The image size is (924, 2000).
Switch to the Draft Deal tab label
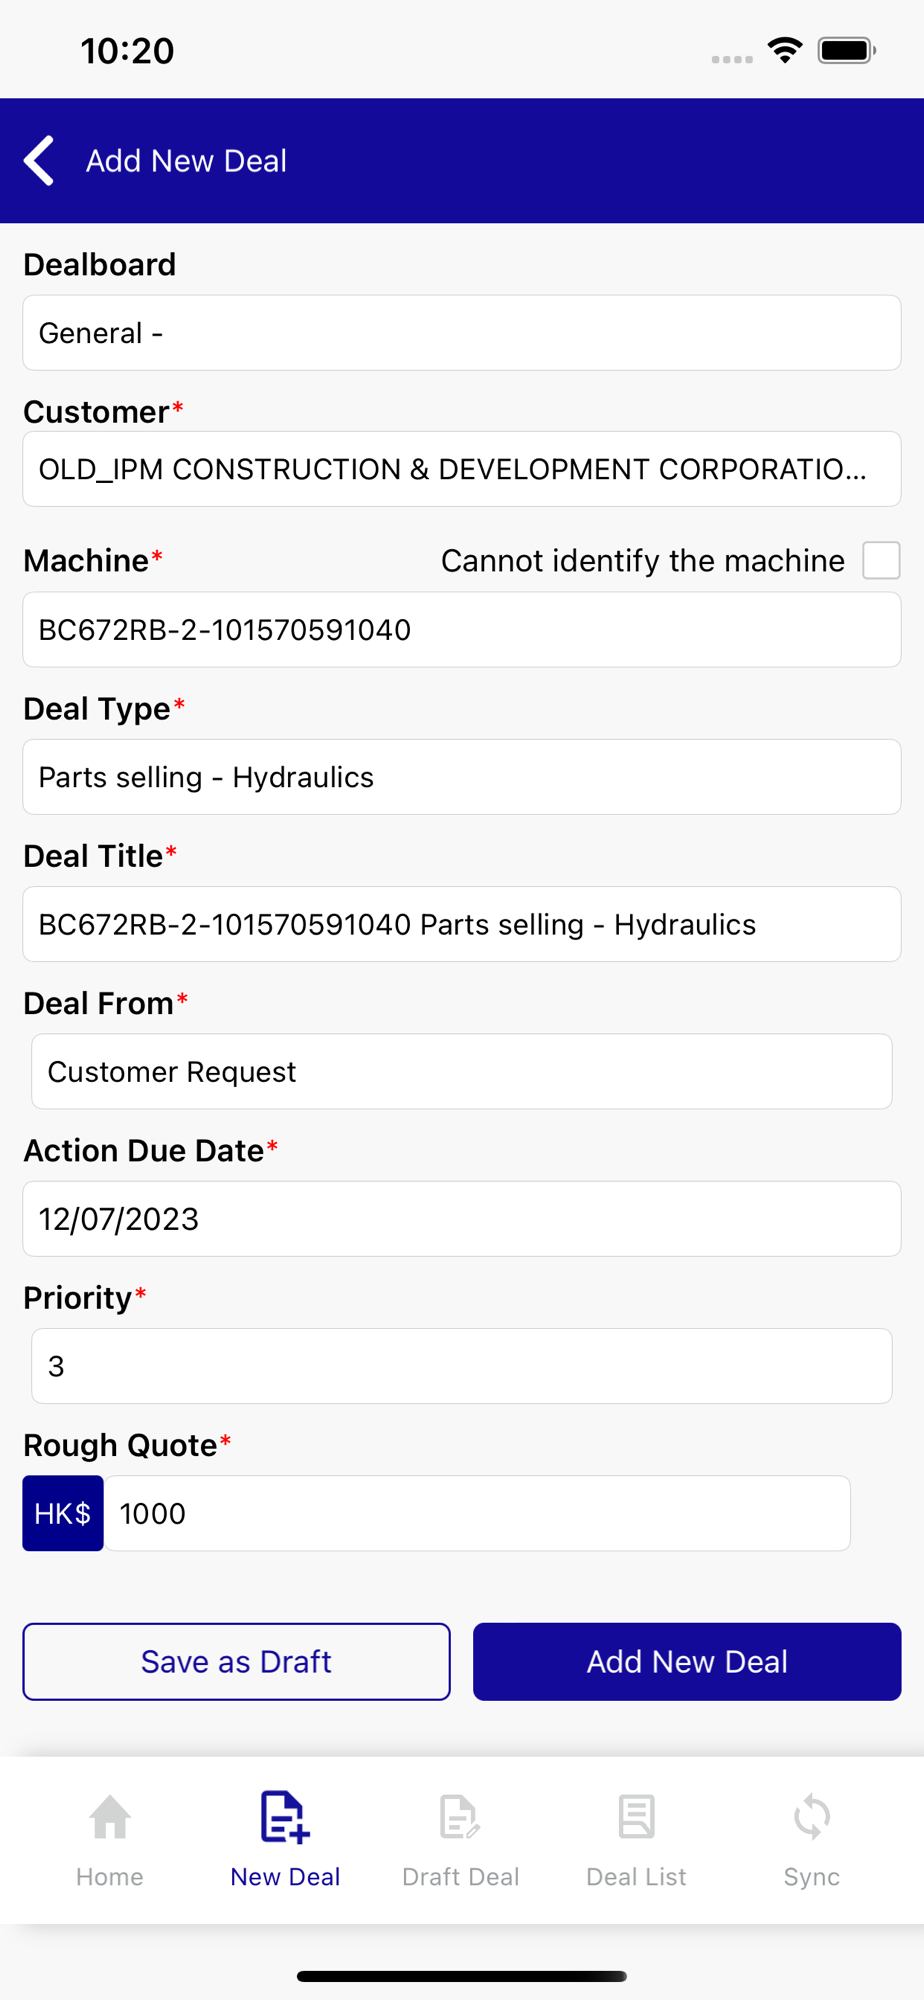(x=460, y=1877)
